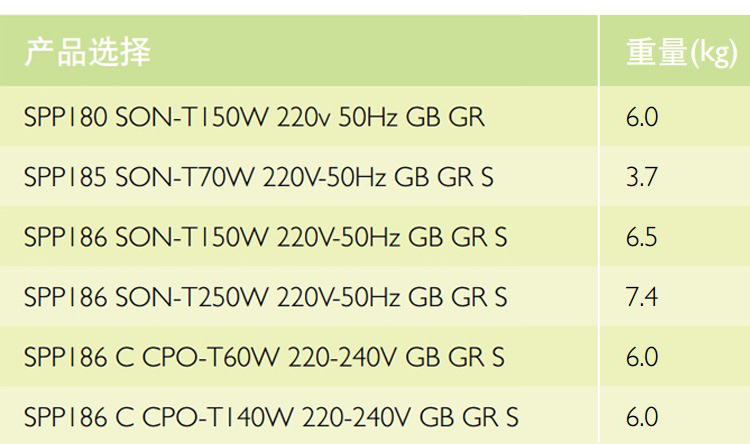Click the 6.0 weight for SPP180

[x=642, y=117]
